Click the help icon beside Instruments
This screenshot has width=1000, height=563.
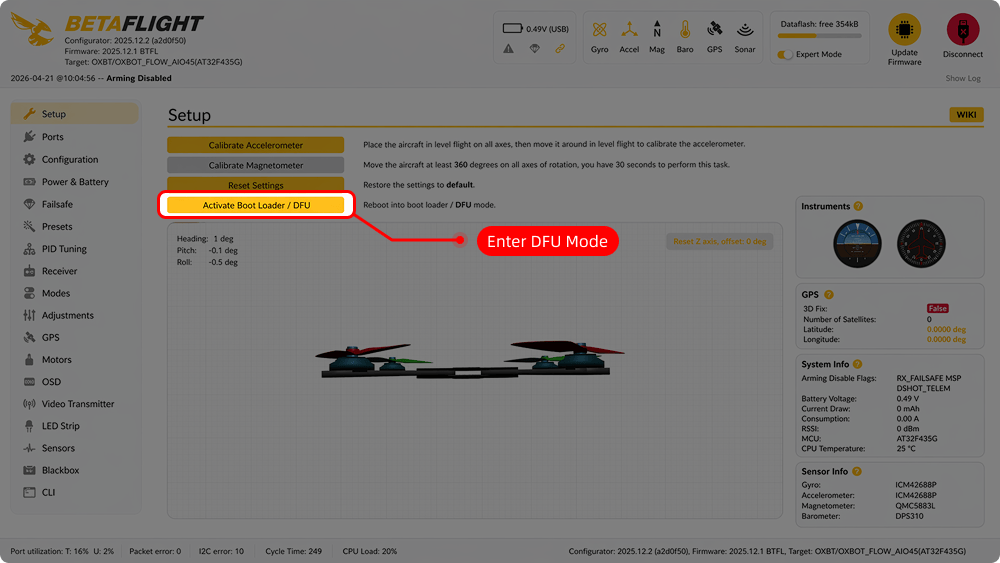(x=858, y=206)
